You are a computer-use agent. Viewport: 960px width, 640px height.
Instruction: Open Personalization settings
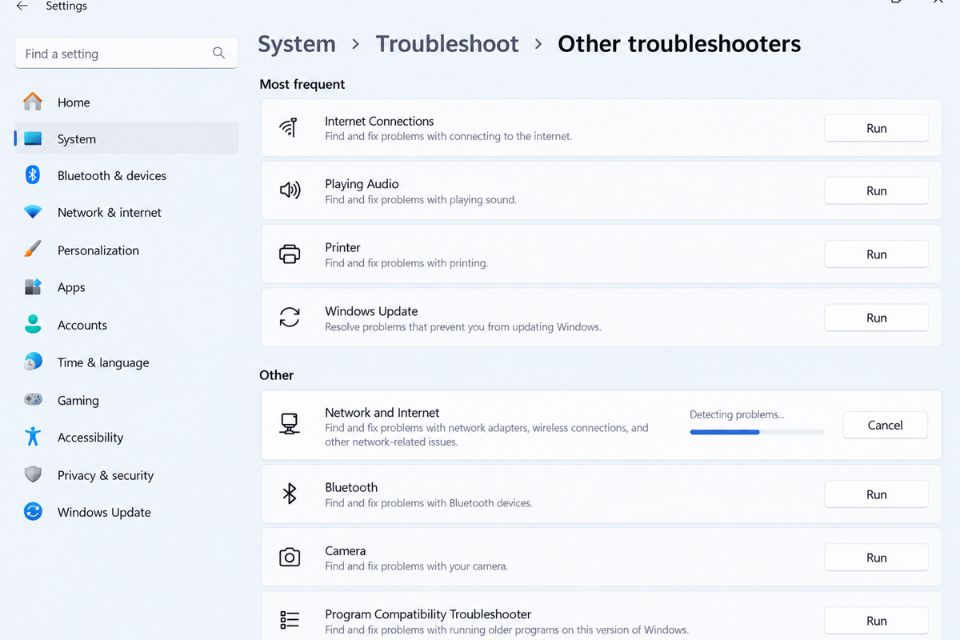[x=126, y=250]
